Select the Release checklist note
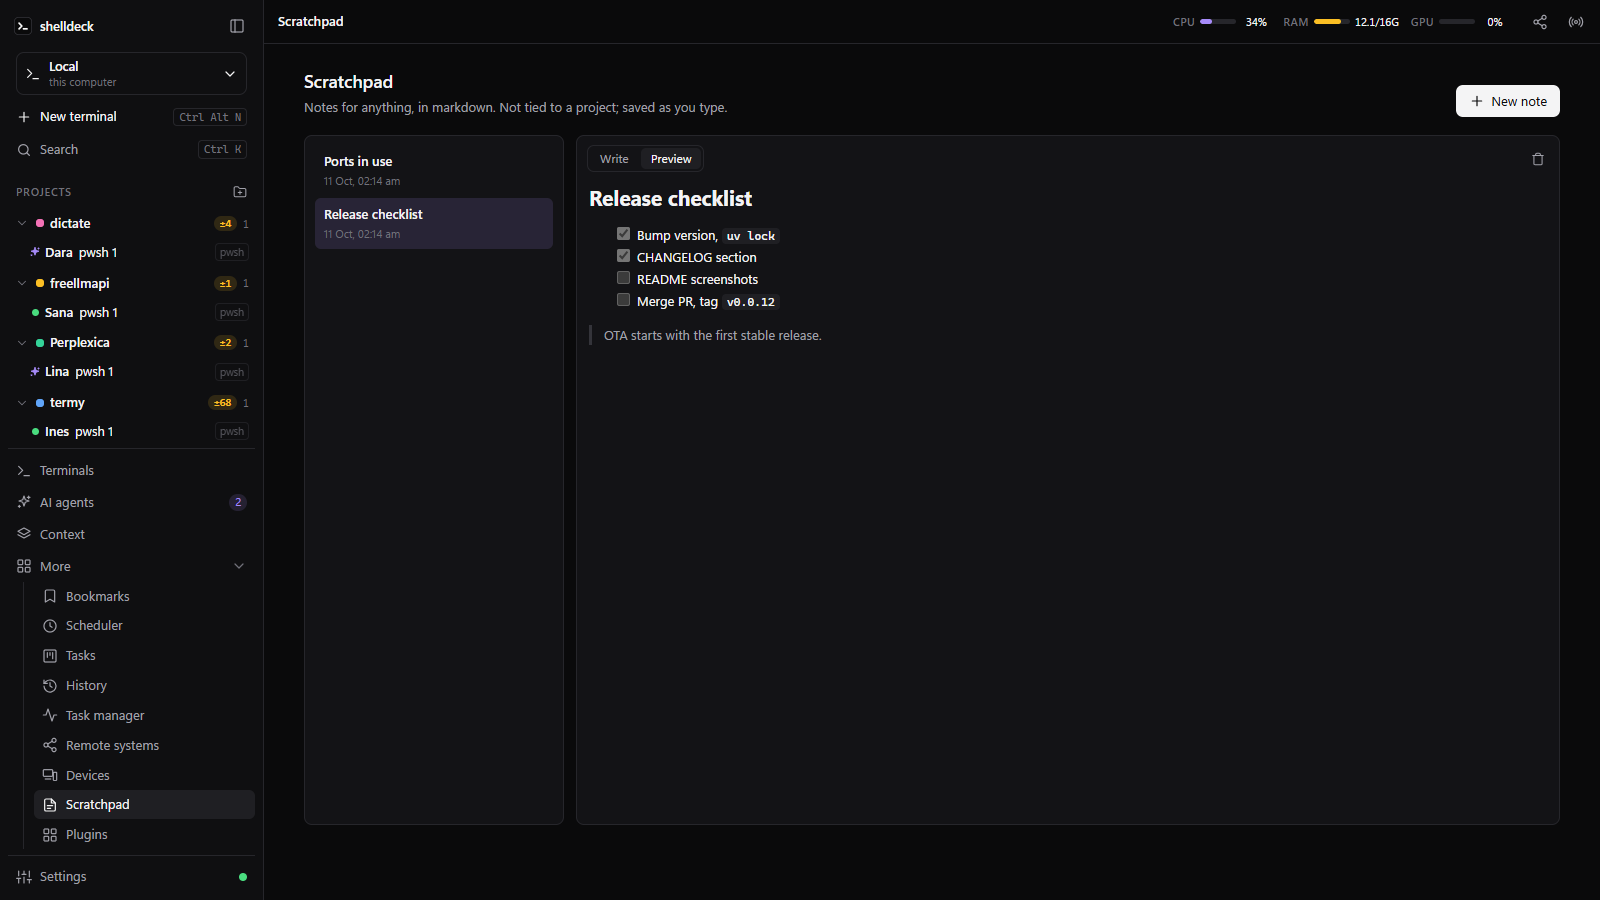 click(x=434, y=224)
